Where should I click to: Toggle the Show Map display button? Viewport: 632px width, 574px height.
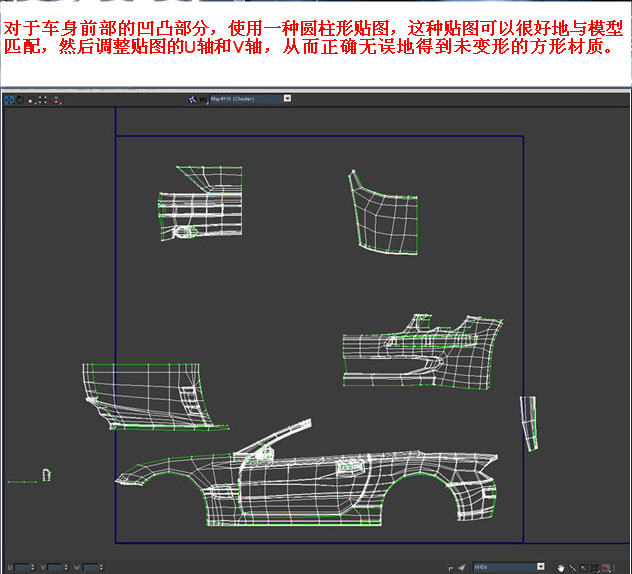tap(192, 99)
